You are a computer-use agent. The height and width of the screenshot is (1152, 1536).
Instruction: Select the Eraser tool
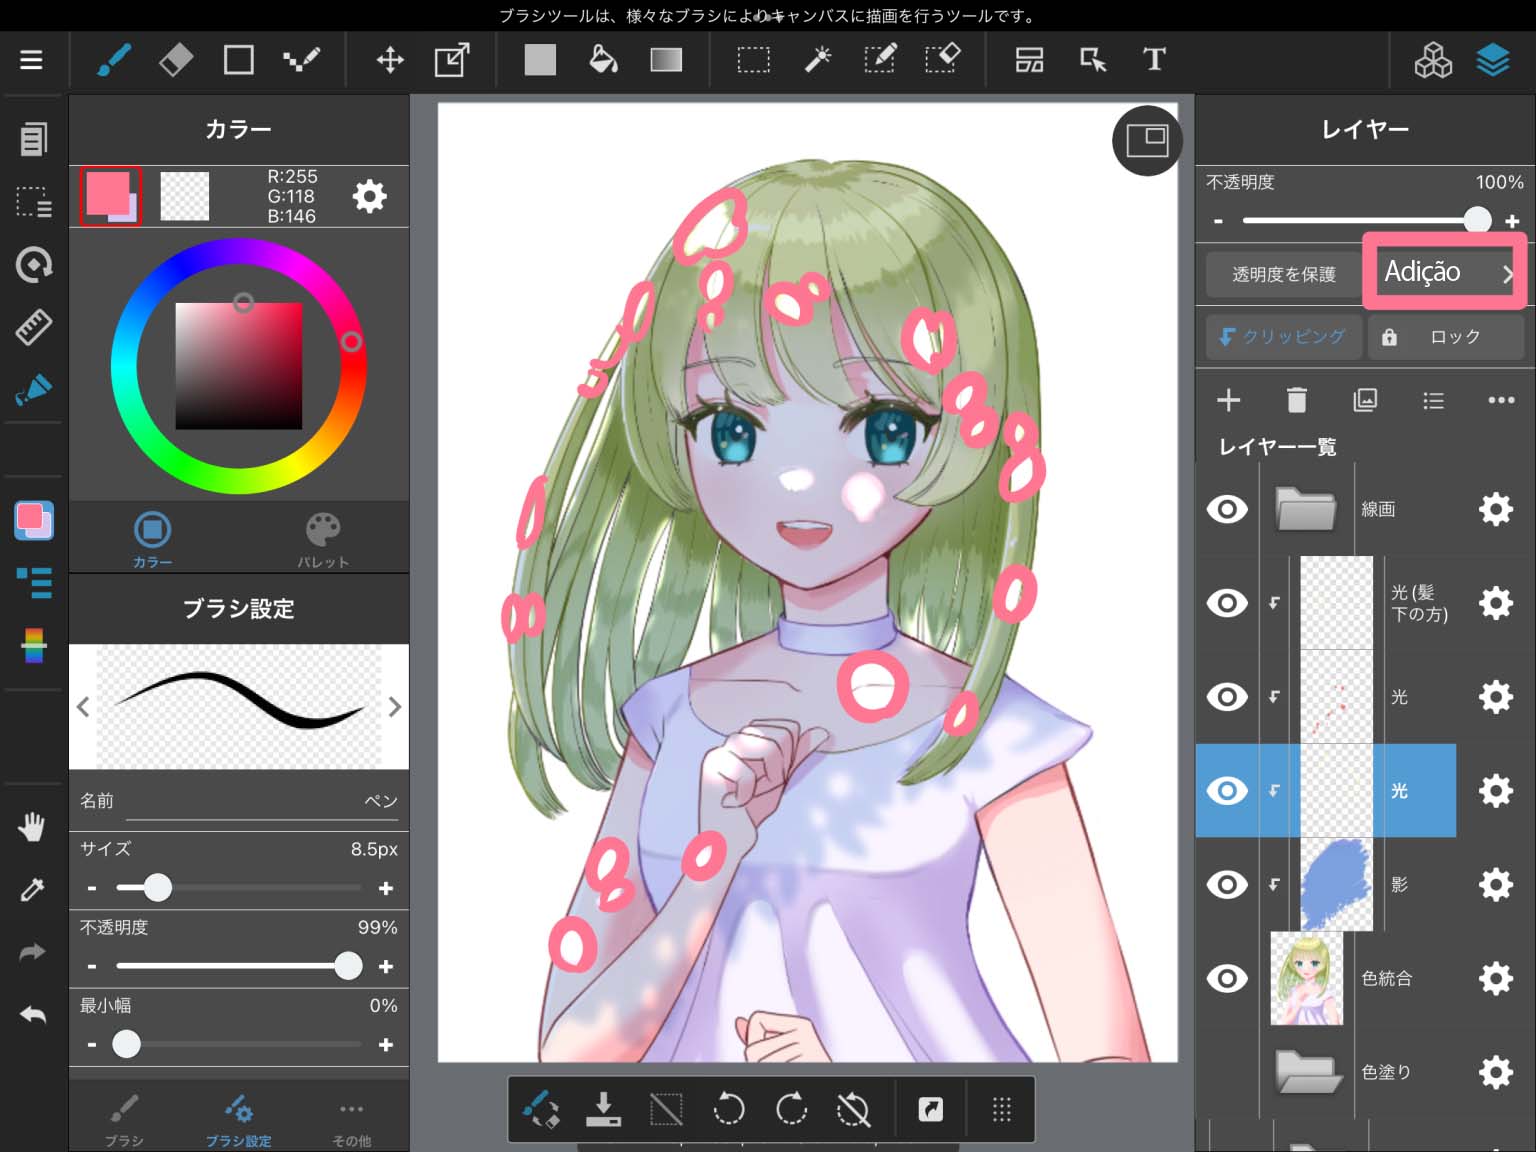click(176, 60)
